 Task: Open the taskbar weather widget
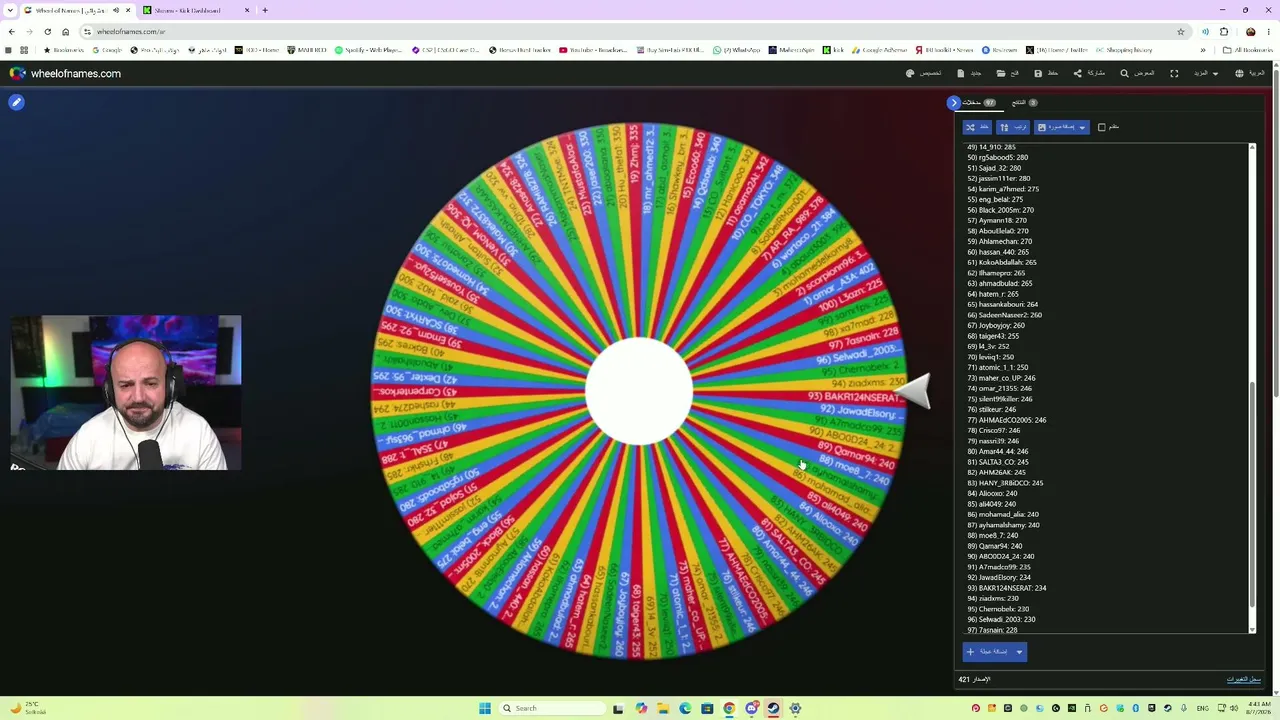pyautogui.click(x=28, y=708)
